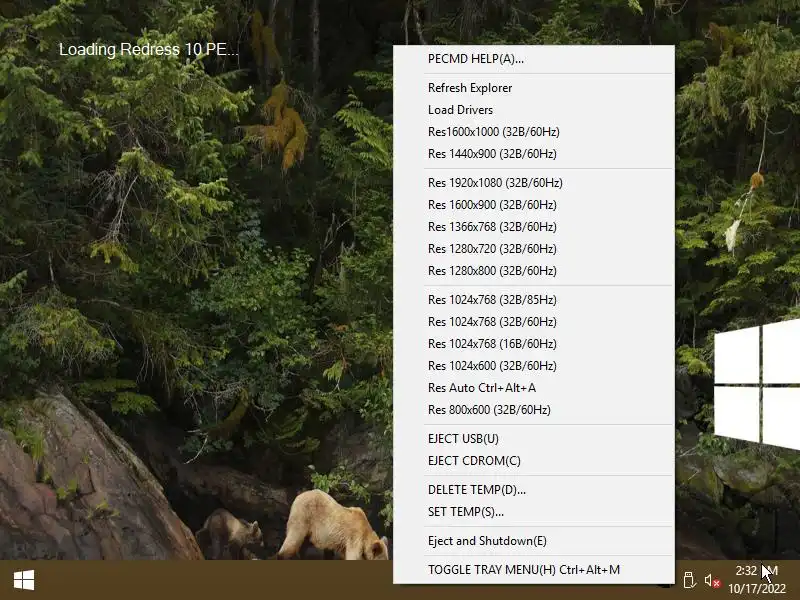Apply Res 1024x768 (32B/60Hz)

pos(534,321)
